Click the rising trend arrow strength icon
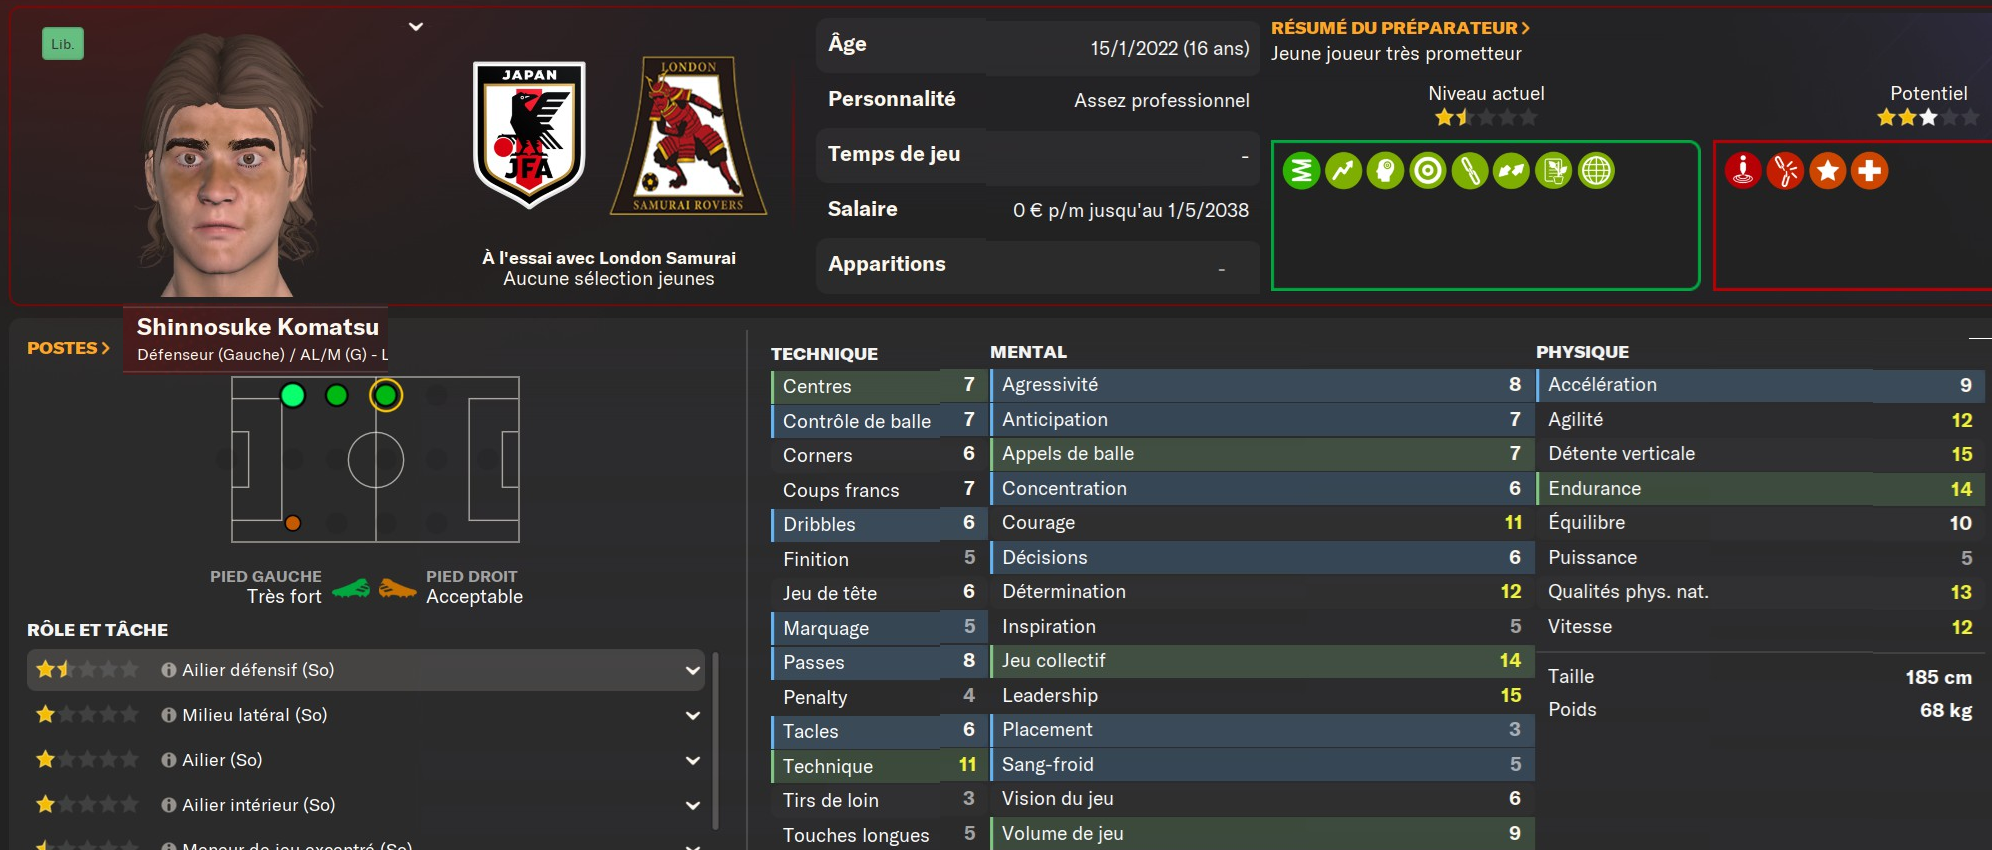 [1343, 171]
